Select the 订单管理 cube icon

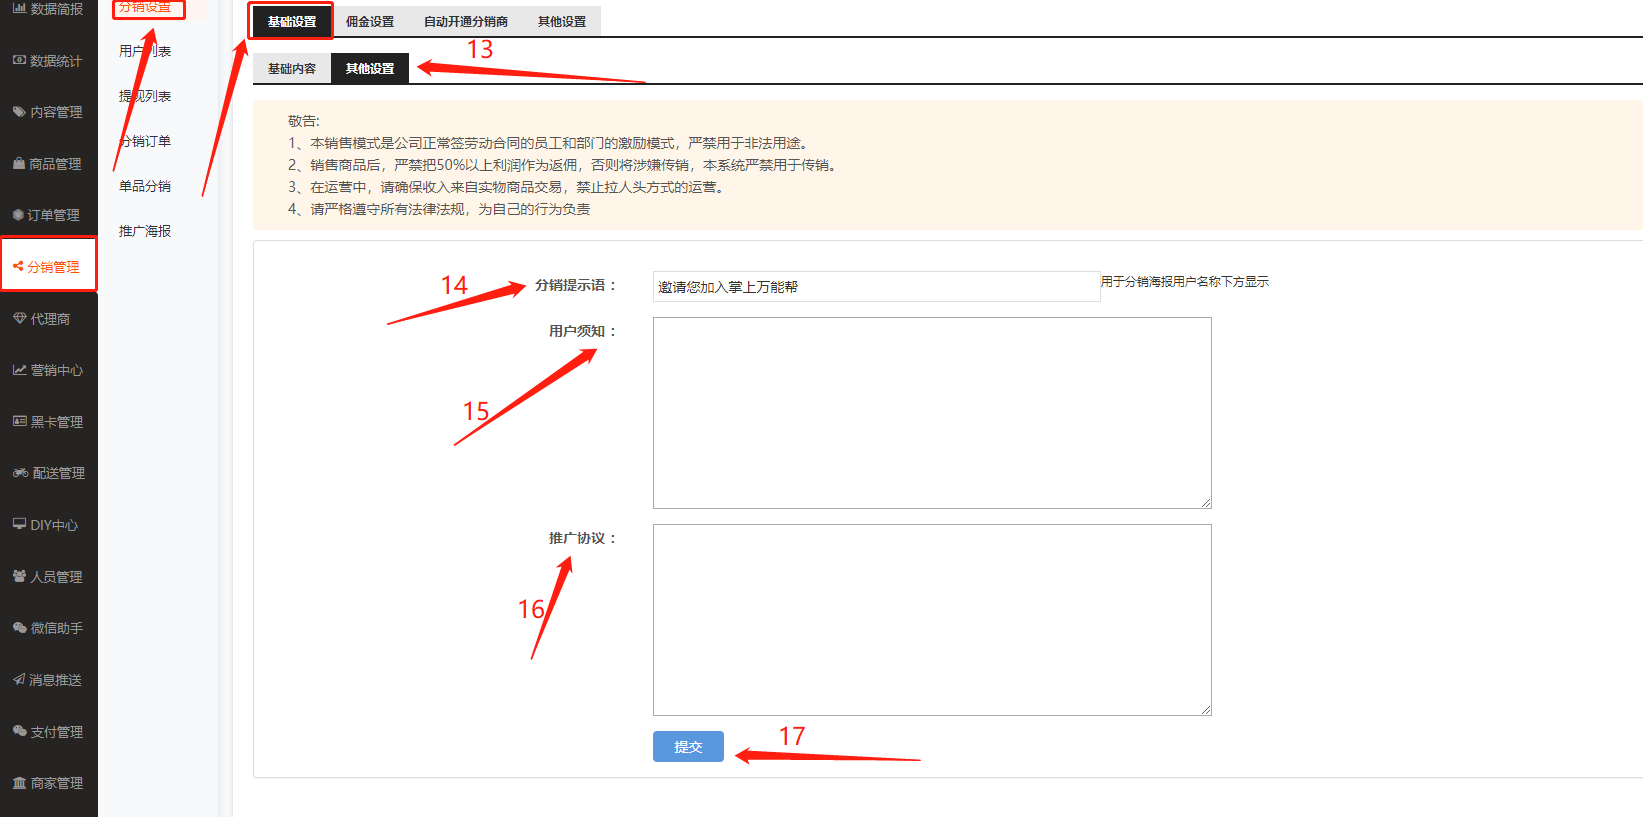point(18,215)
